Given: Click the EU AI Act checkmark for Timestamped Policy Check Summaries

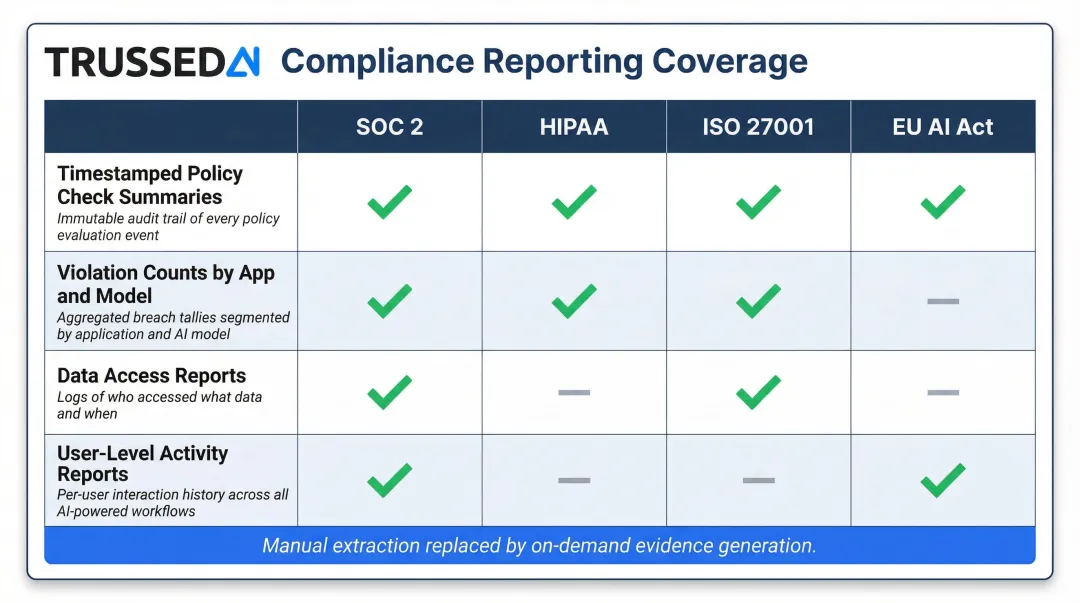Looking at the screenshot, I should tap(940, 201).
